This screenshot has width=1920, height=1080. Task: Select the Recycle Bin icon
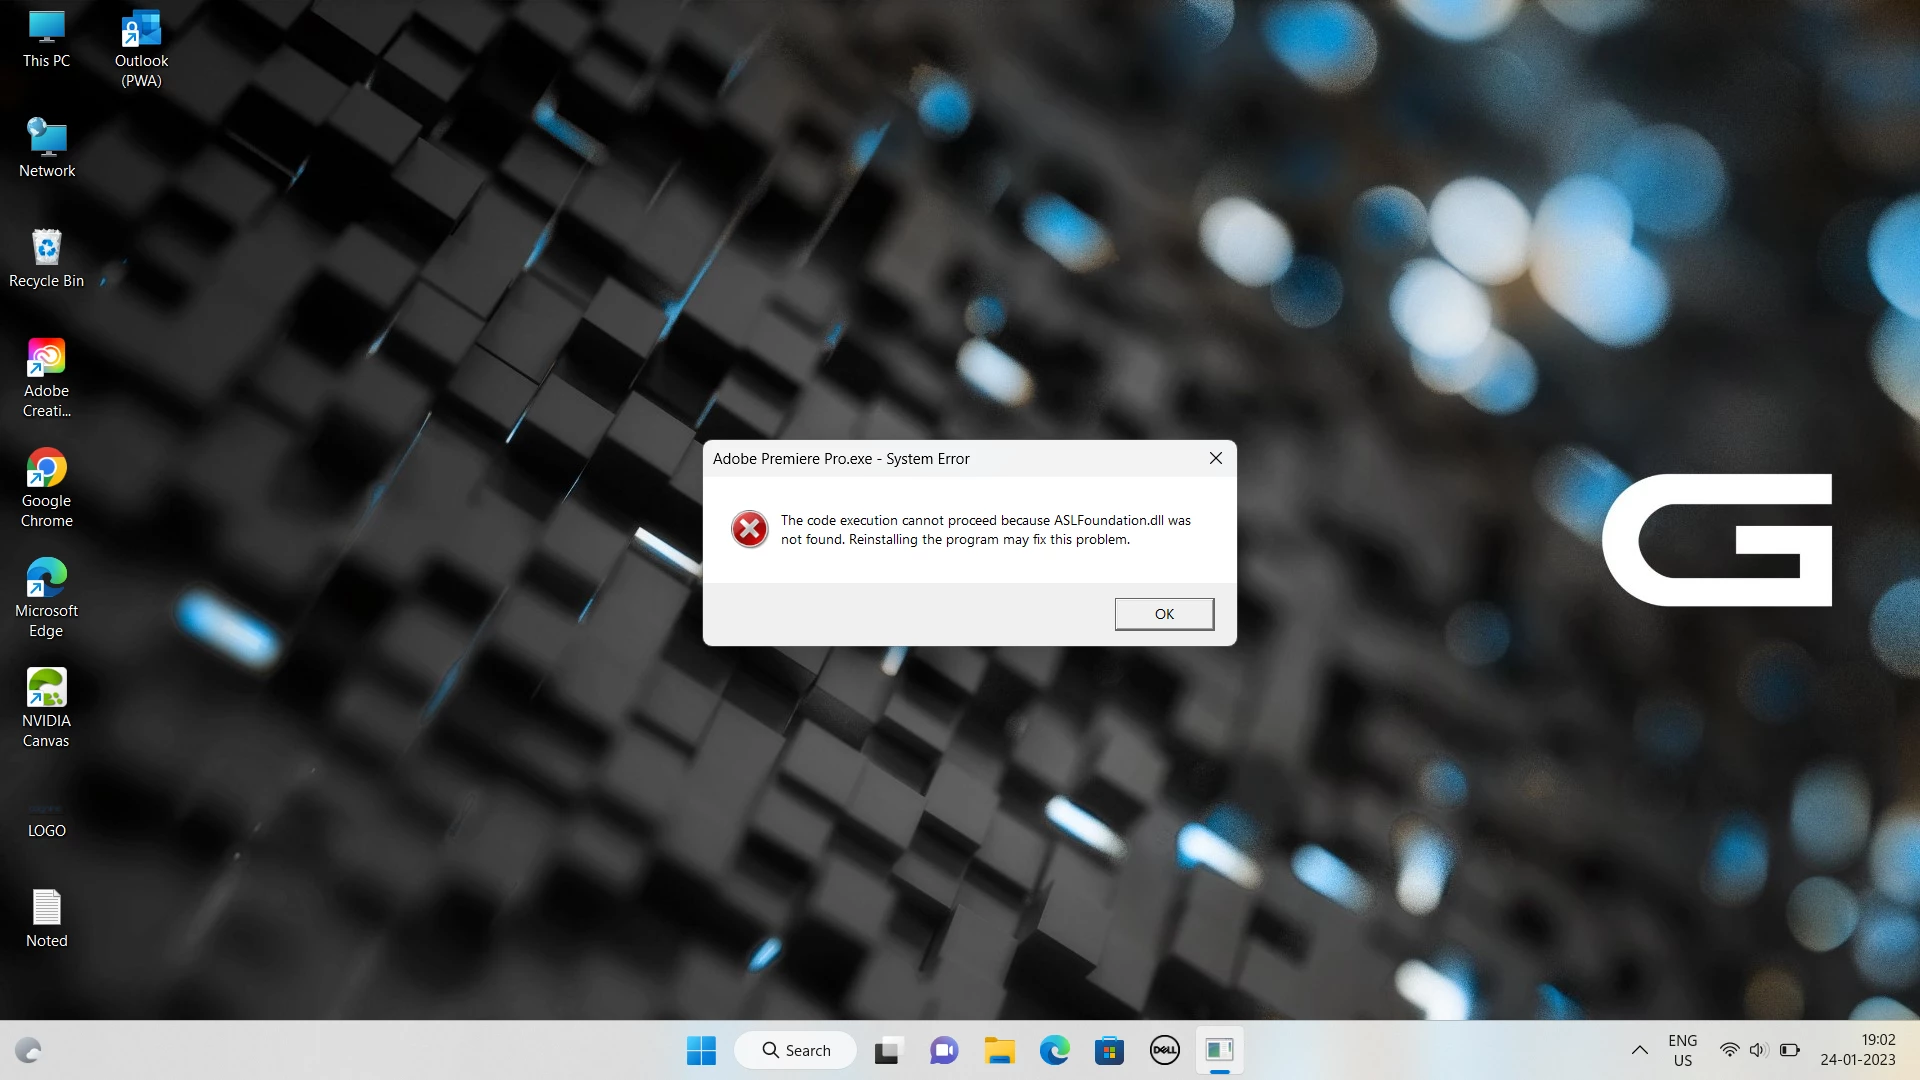coord(46,248)
